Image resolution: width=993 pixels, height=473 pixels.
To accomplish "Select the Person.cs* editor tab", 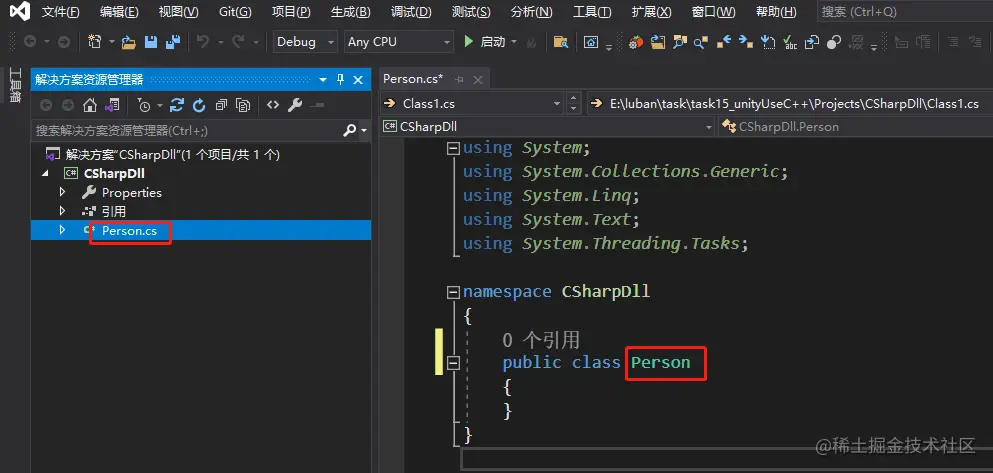I will pos(413,79).
